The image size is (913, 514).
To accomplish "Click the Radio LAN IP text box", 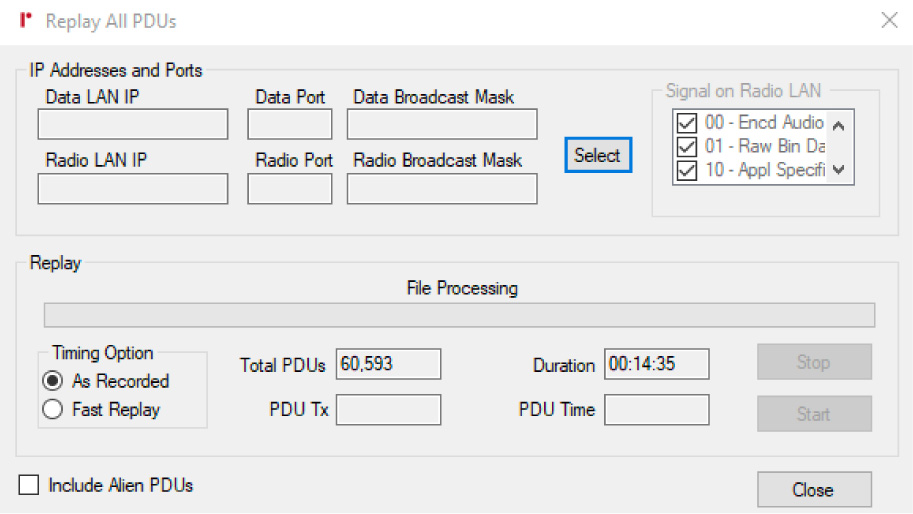I will coord(133,189).
